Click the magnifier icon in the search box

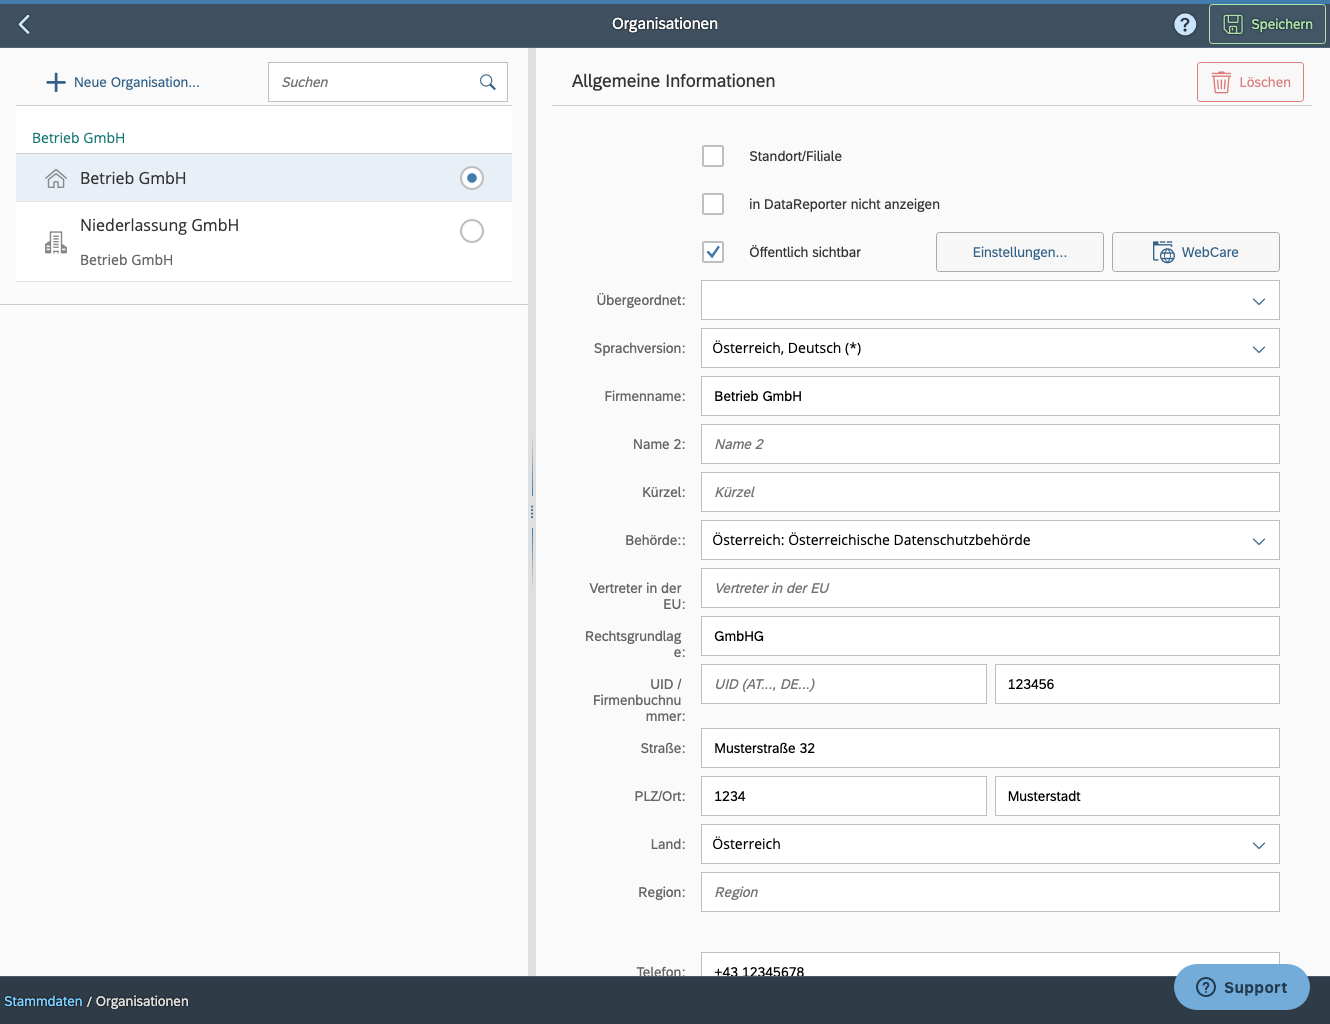(488, 82)
